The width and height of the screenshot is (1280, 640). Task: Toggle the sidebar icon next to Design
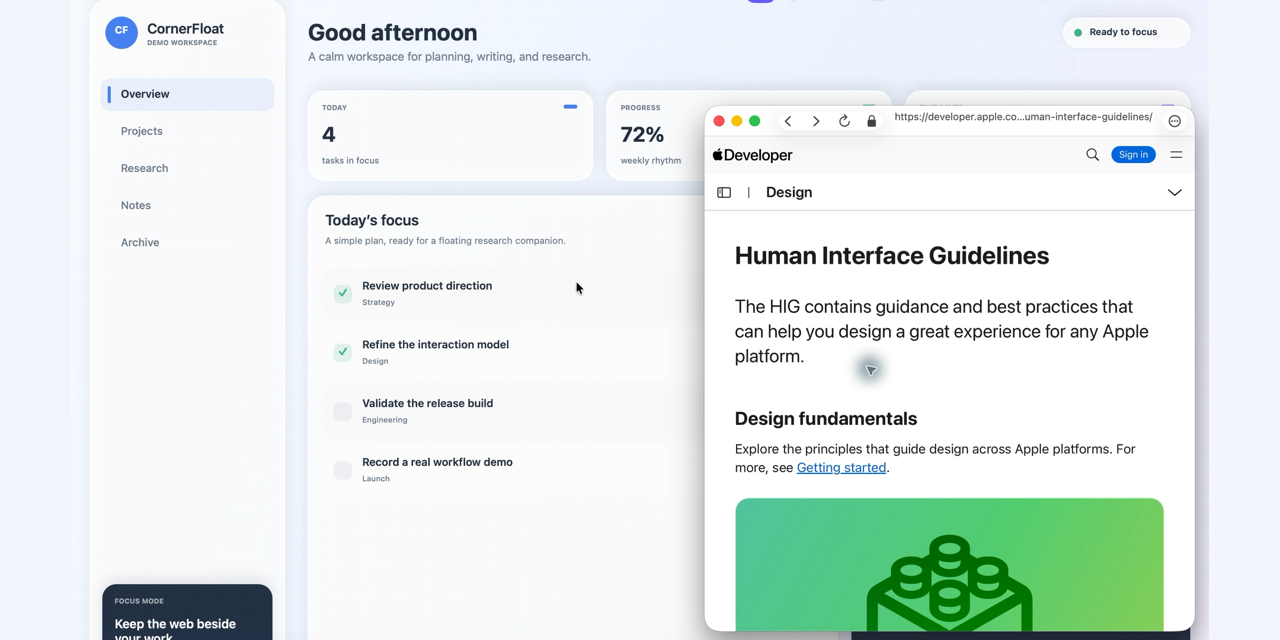[724, 192]
